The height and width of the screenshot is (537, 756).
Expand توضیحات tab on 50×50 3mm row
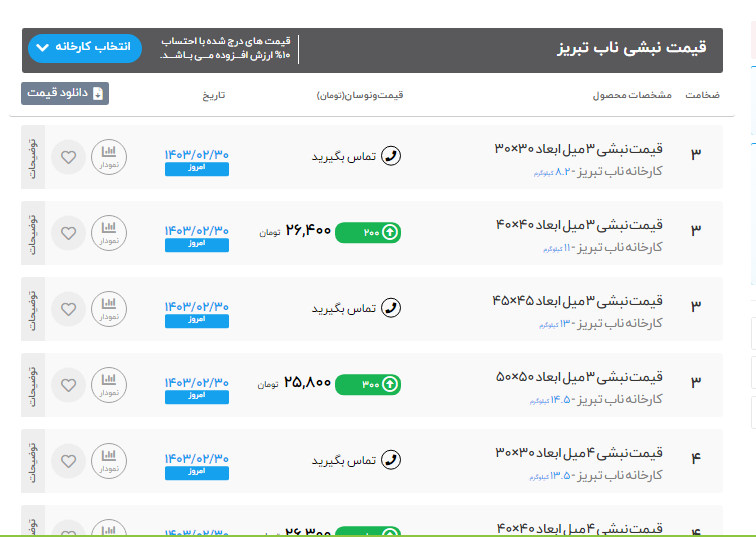pyautogui.click(x=31, y=384)
